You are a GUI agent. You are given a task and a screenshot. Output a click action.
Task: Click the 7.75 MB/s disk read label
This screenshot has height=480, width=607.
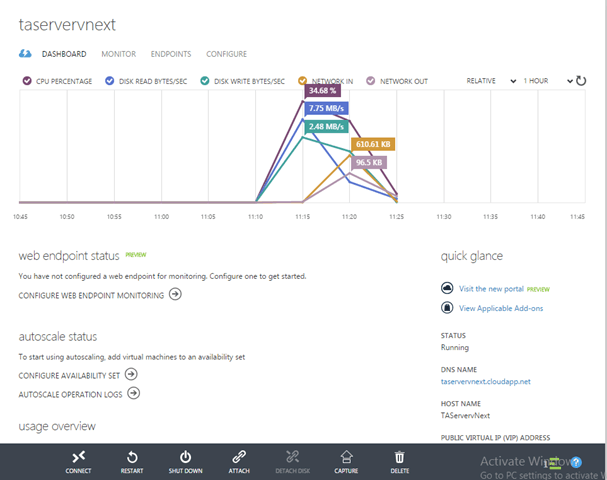coord(326,108)
